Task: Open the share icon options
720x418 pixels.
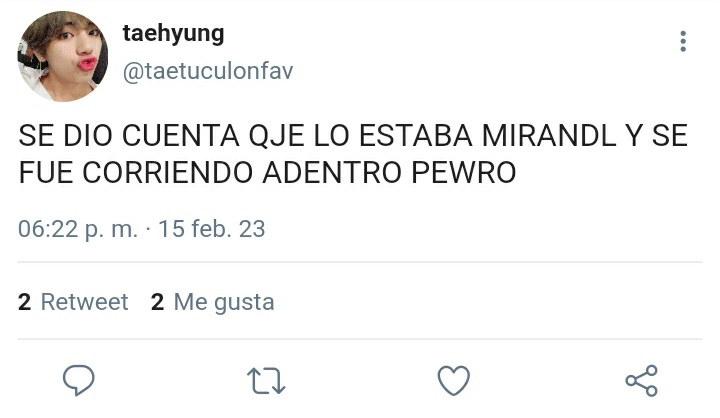Action: [641, 381]
